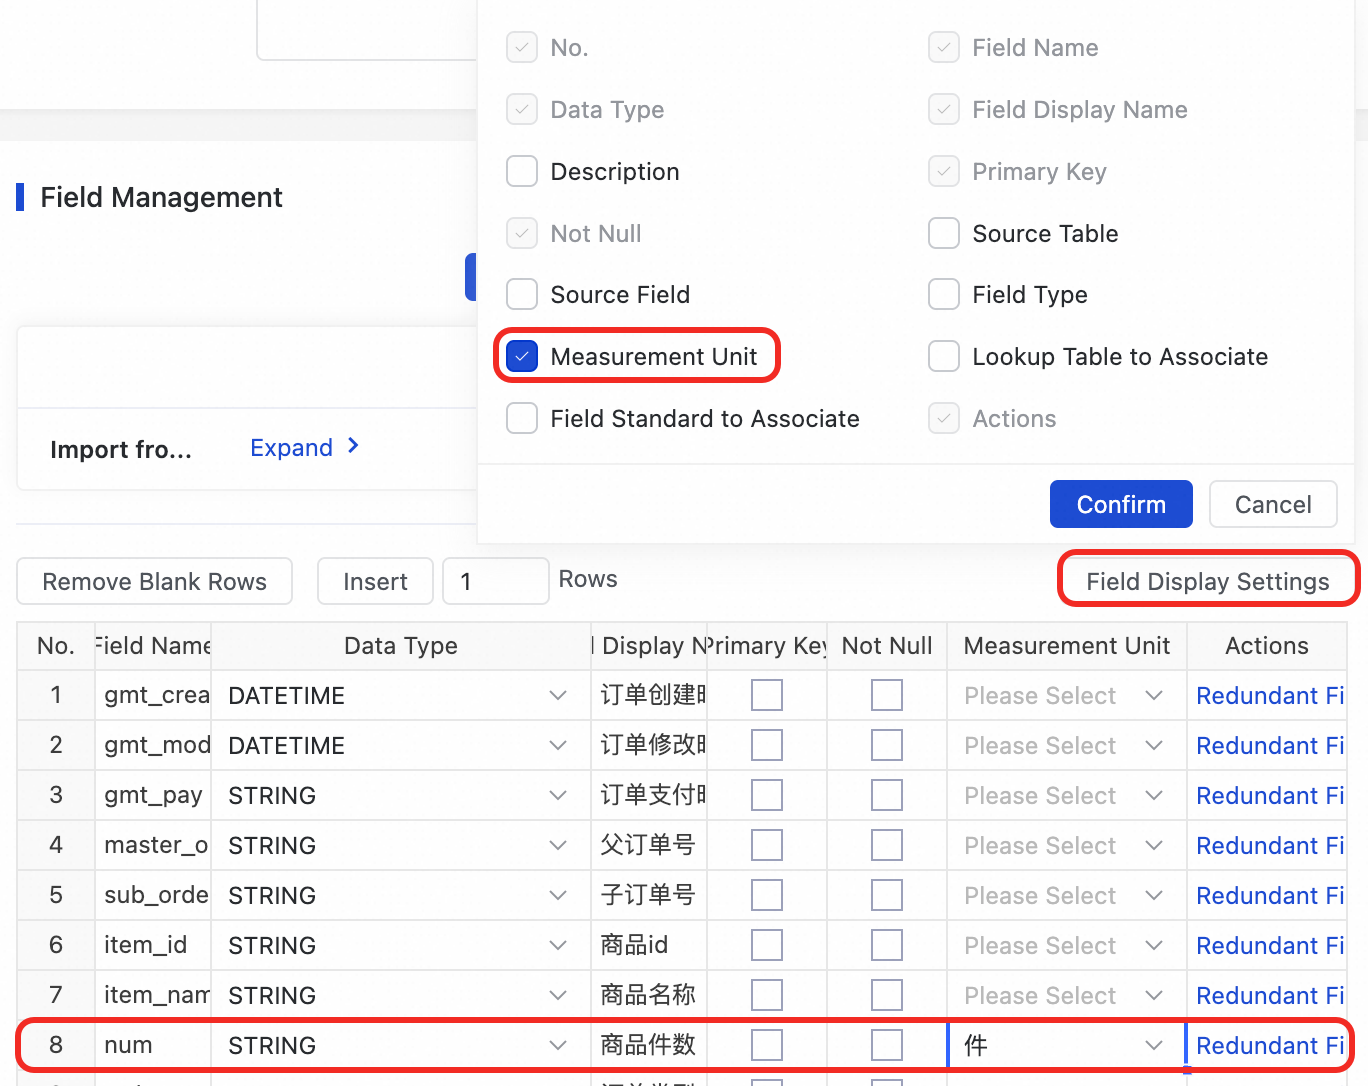Toggle Primary Key checkbox for sub_order row
This screenshot has height=1086, width=1368.
pyautogui.click(x=767, y=895)
